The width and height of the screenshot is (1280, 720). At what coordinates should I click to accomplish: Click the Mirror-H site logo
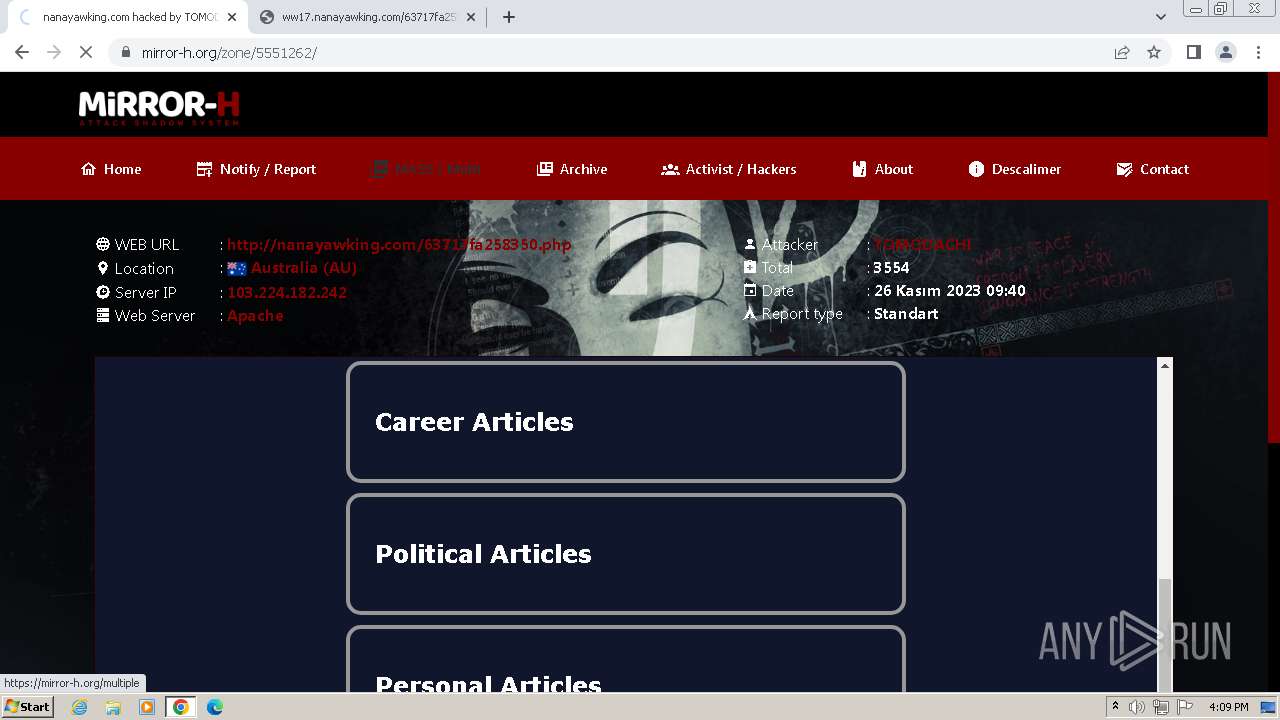(159, 108)
